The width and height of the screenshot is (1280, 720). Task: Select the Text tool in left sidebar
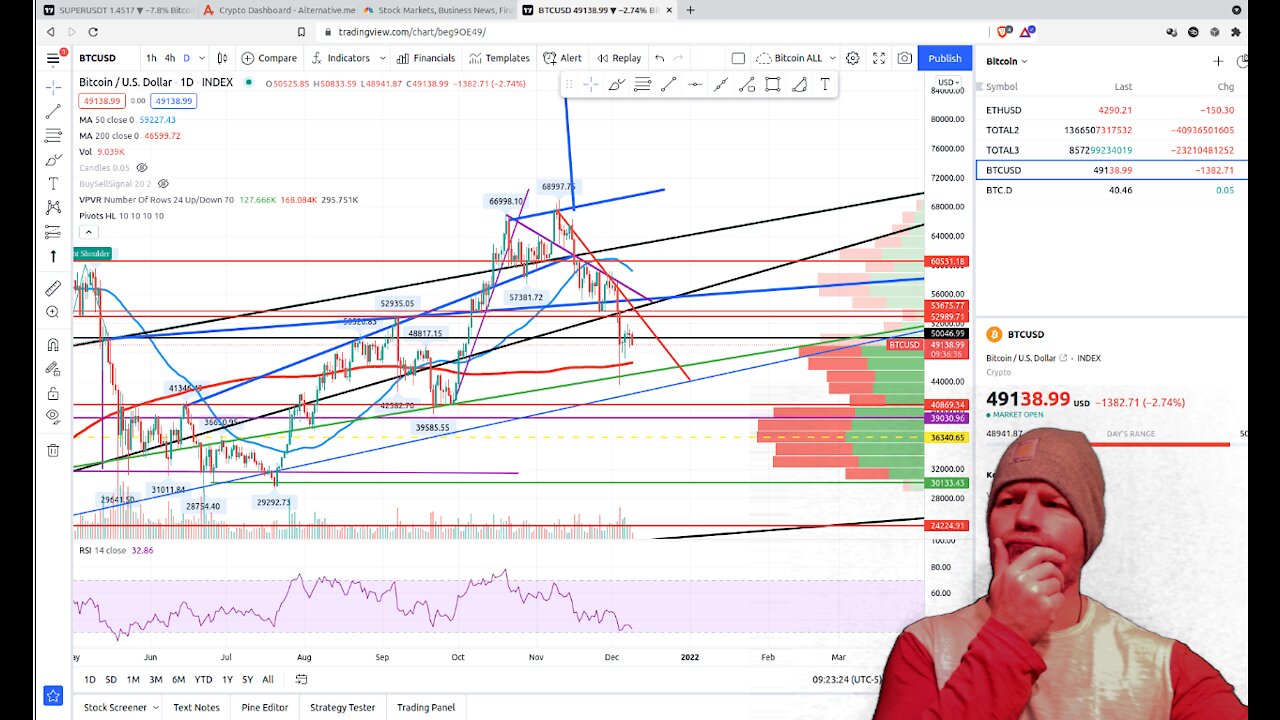(x=53, y=184)
